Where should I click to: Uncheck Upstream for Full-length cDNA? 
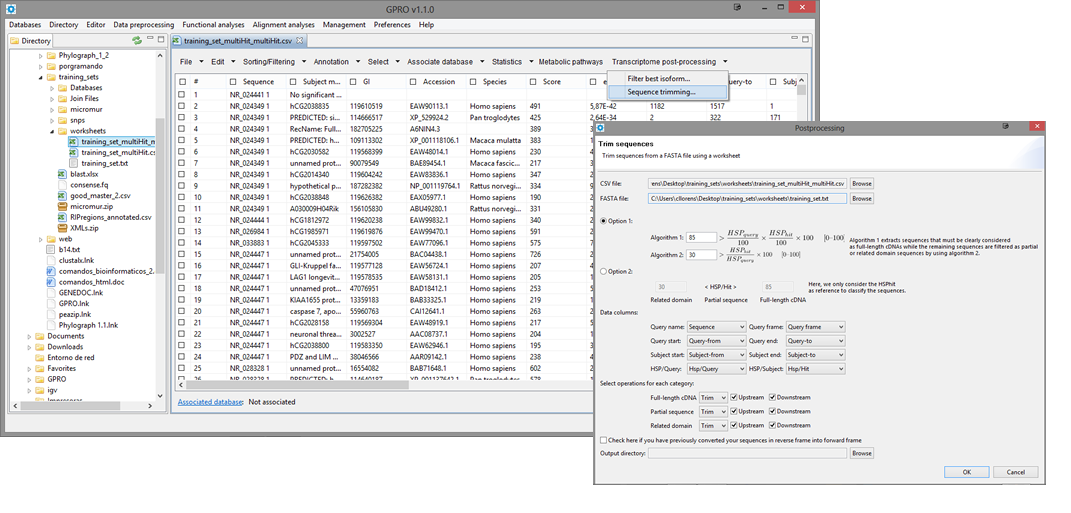[x=735, y=397]
